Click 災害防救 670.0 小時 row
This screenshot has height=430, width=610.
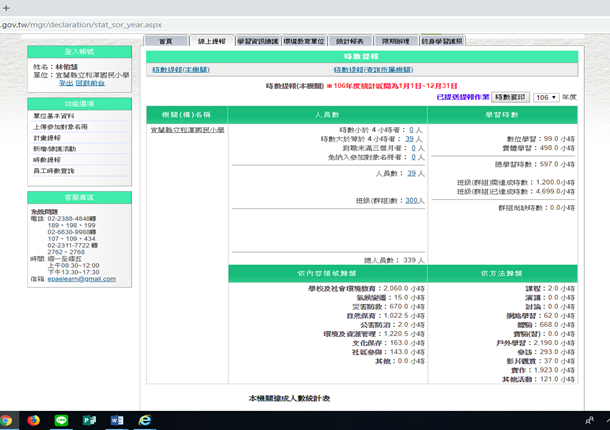(388, 307)
